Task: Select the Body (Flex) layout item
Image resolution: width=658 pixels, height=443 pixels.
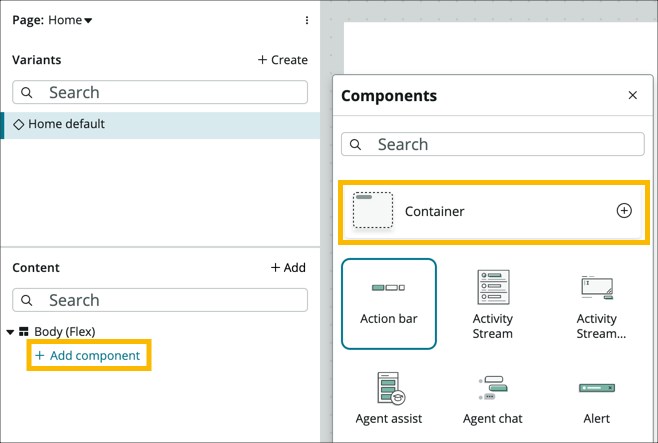Action: coord(65,332)
